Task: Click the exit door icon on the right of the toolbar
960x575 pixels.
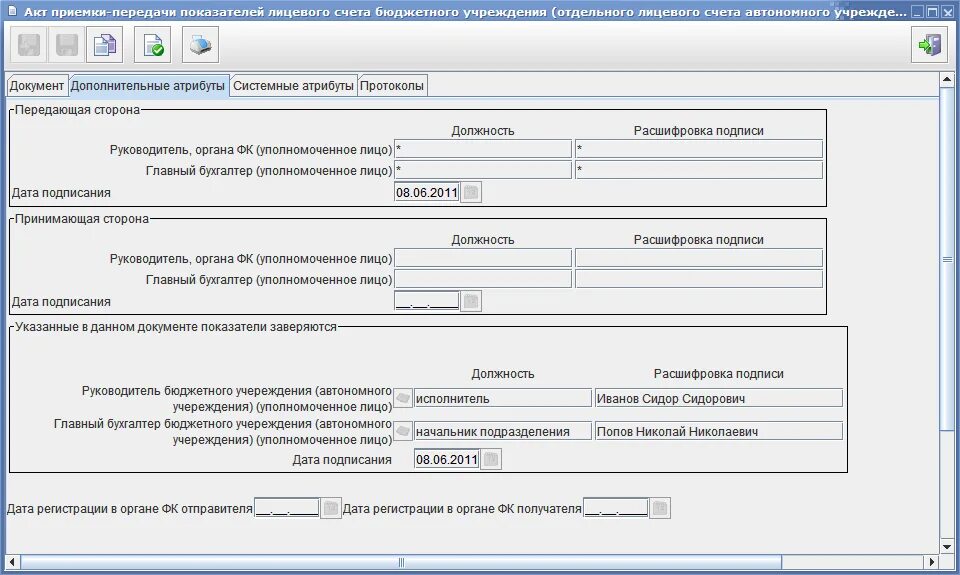Action: coord(929,45)
